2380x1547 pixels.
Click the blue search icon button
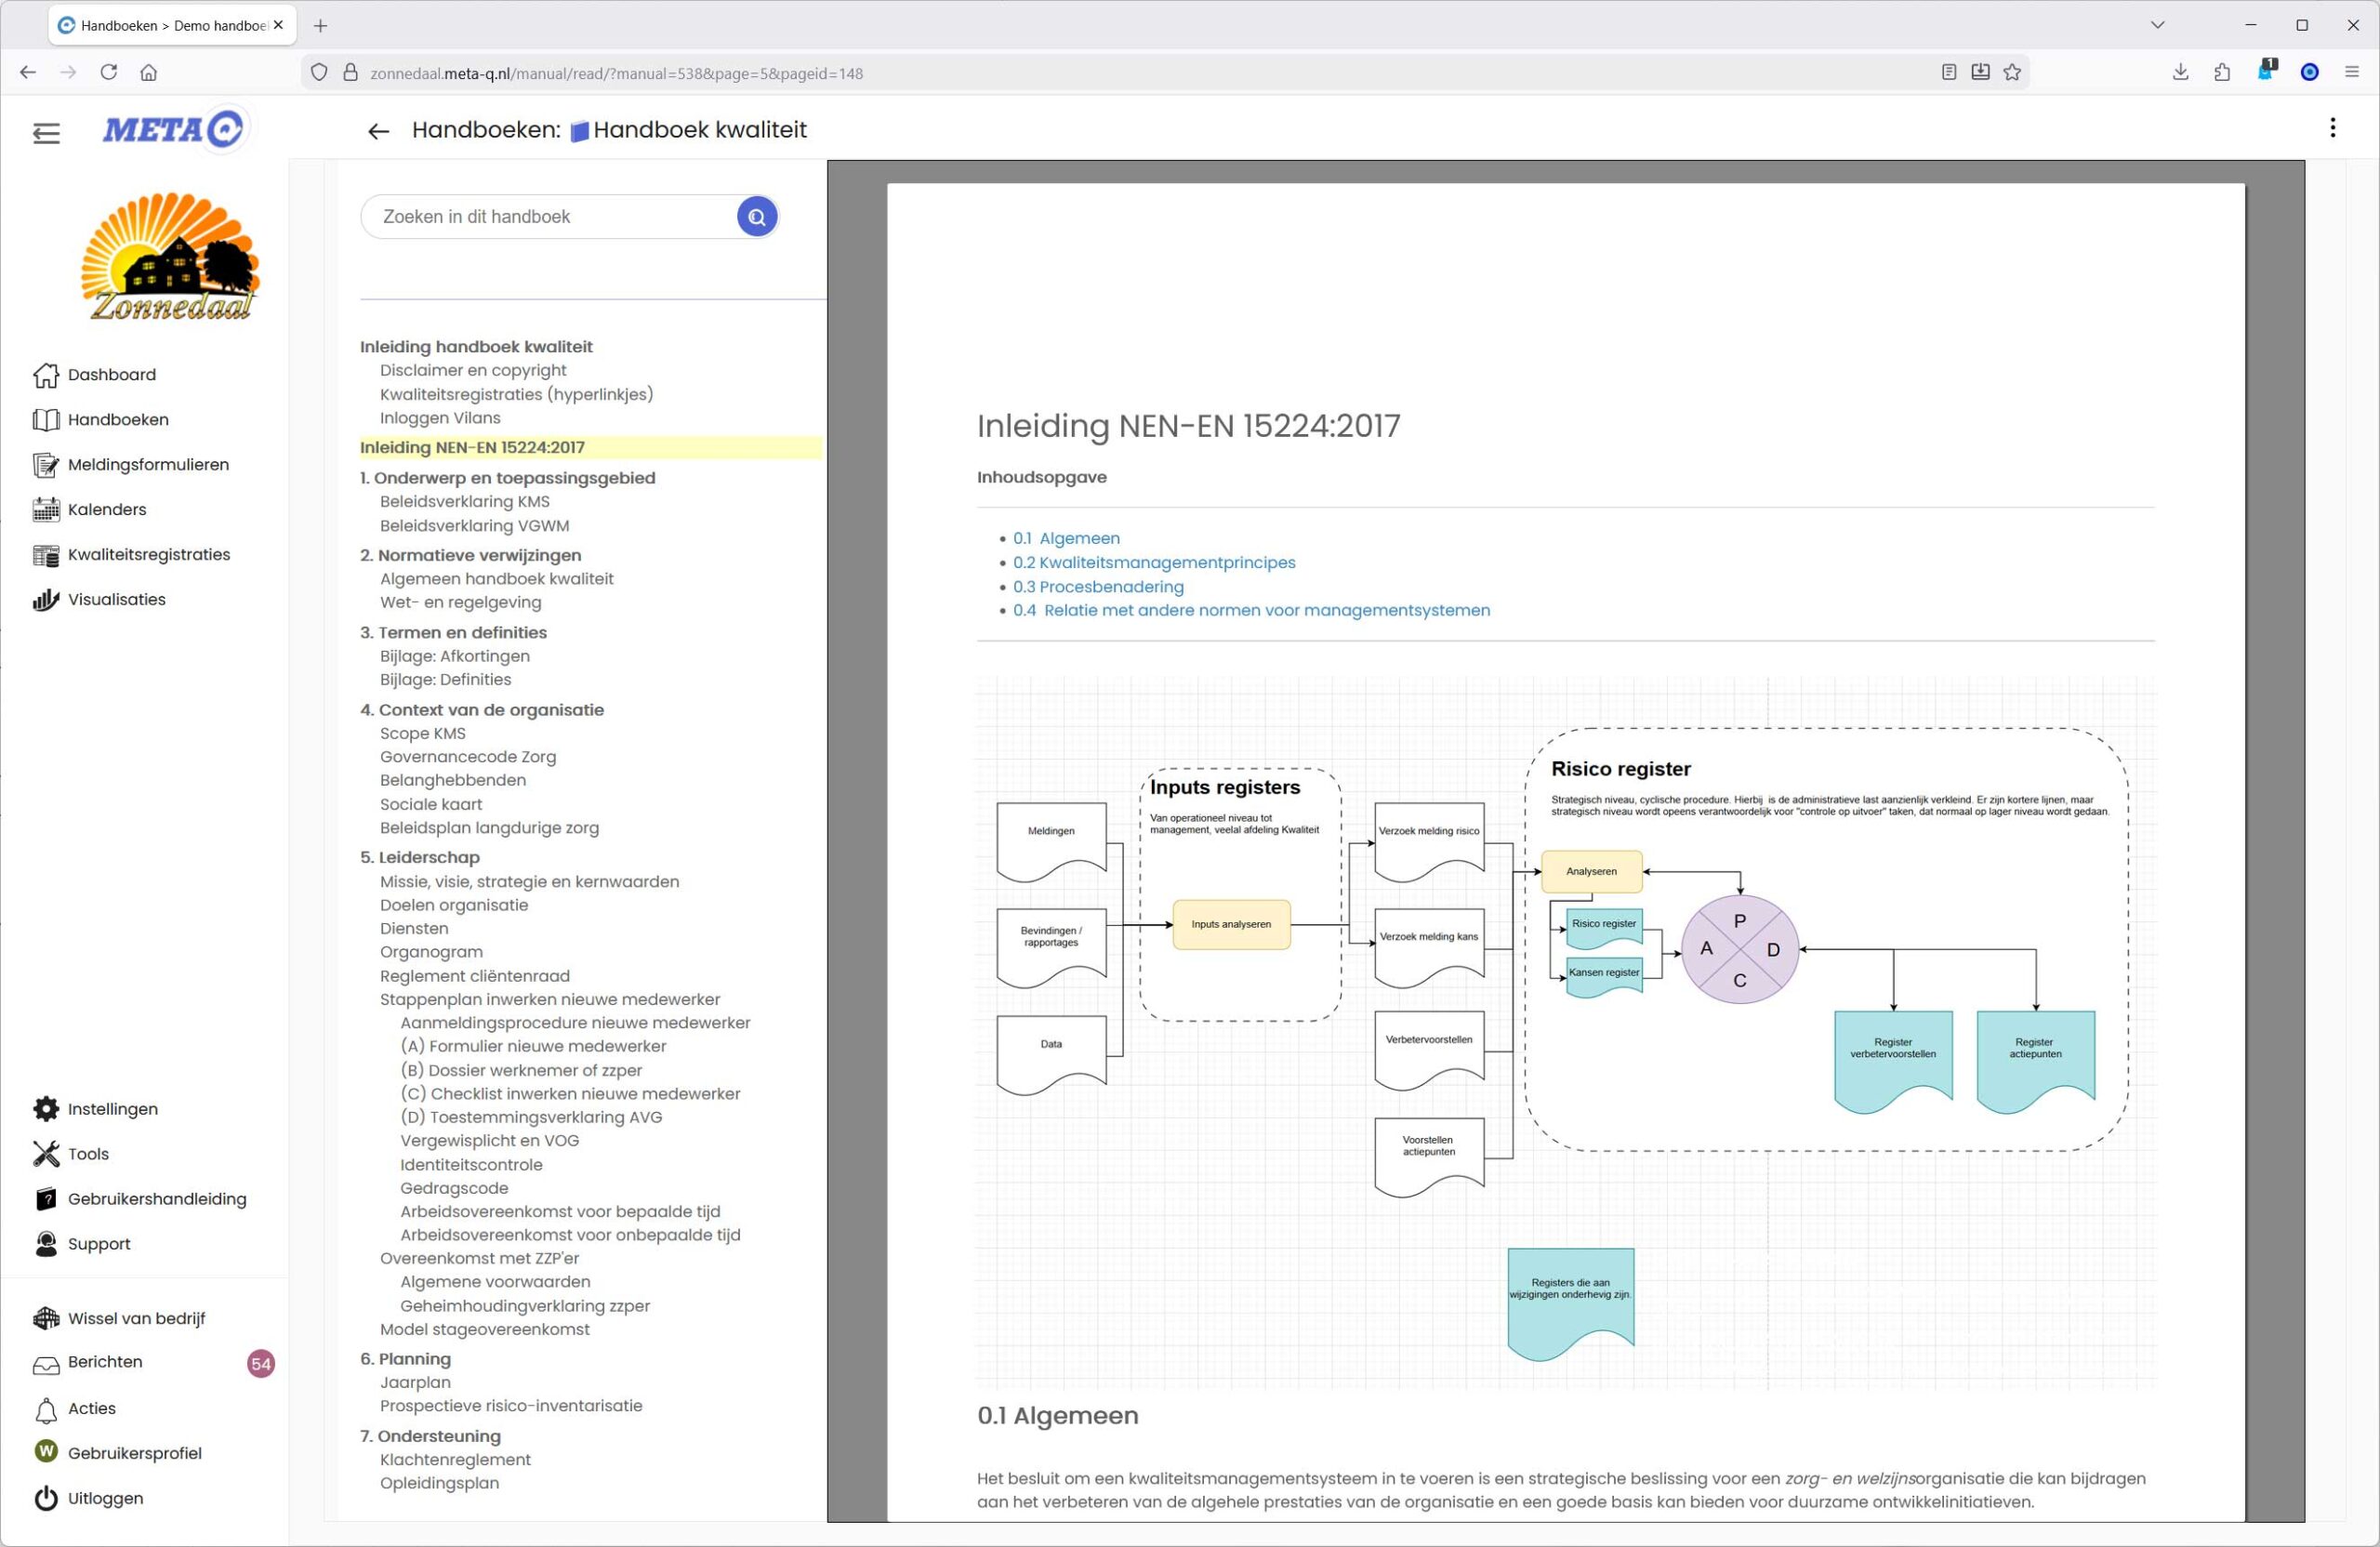coord(757,217)
